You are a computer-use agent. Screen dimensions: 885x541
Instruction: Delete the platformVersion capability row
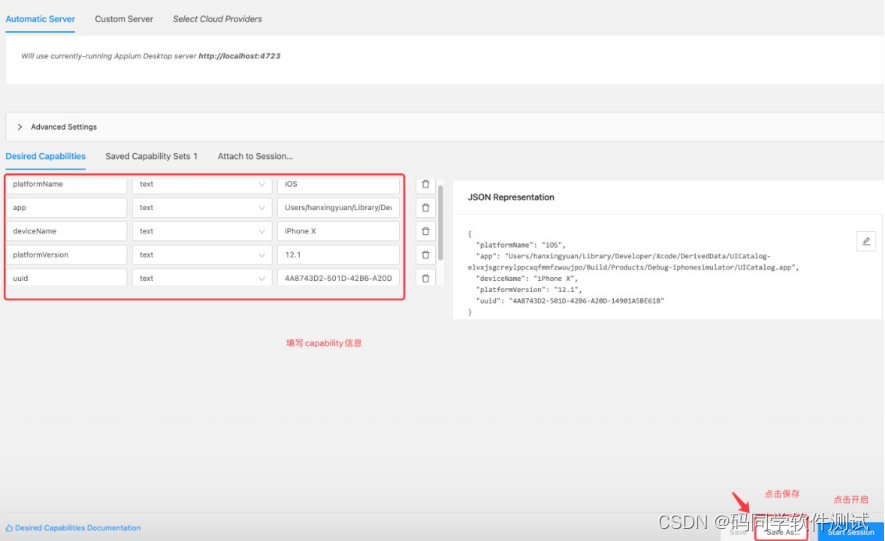[x=426, y=255]
